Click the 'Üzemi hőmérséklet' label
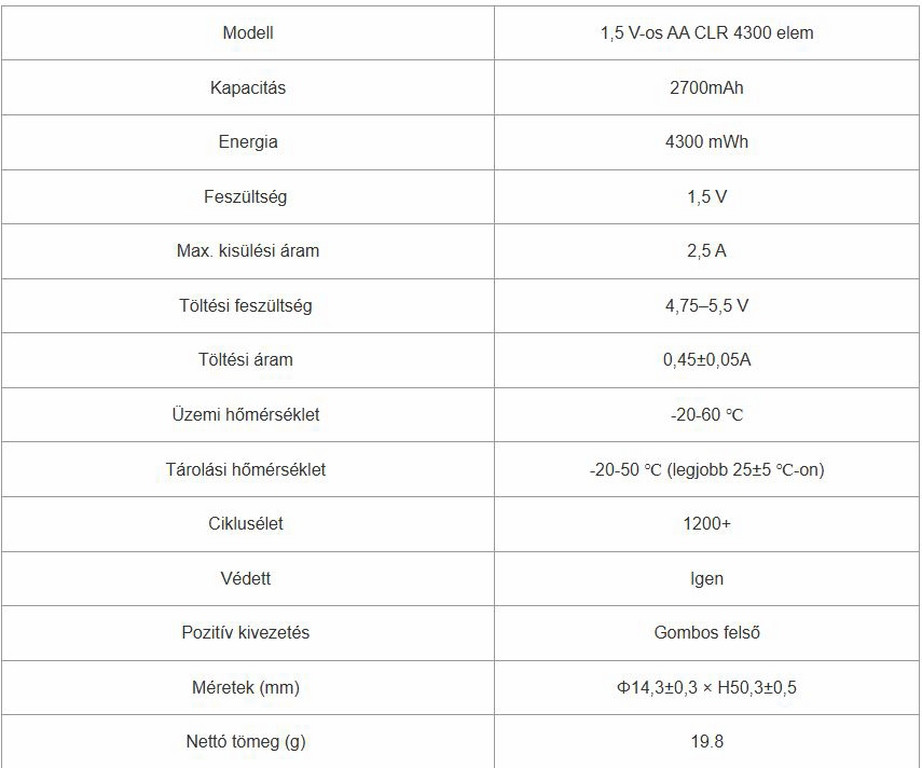922x768 pixels. [x=248, y=415]
